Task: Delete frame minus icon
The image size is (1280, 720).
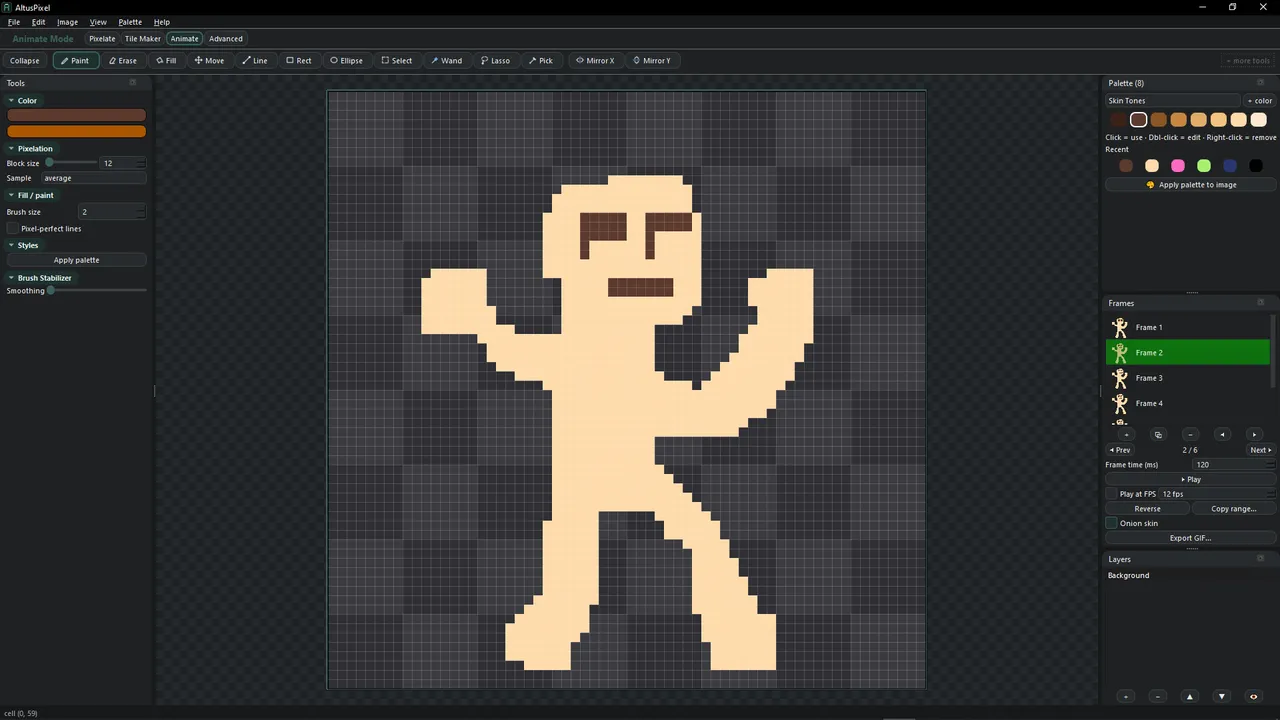Action: 1190,435
